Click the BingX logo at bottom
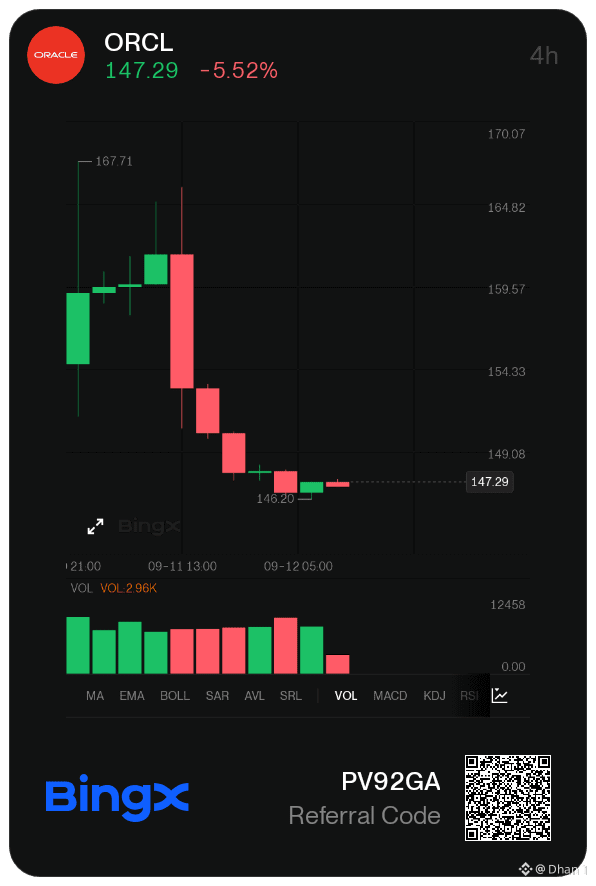The height and width of the screenshot is (886, 596). (117, 797)
